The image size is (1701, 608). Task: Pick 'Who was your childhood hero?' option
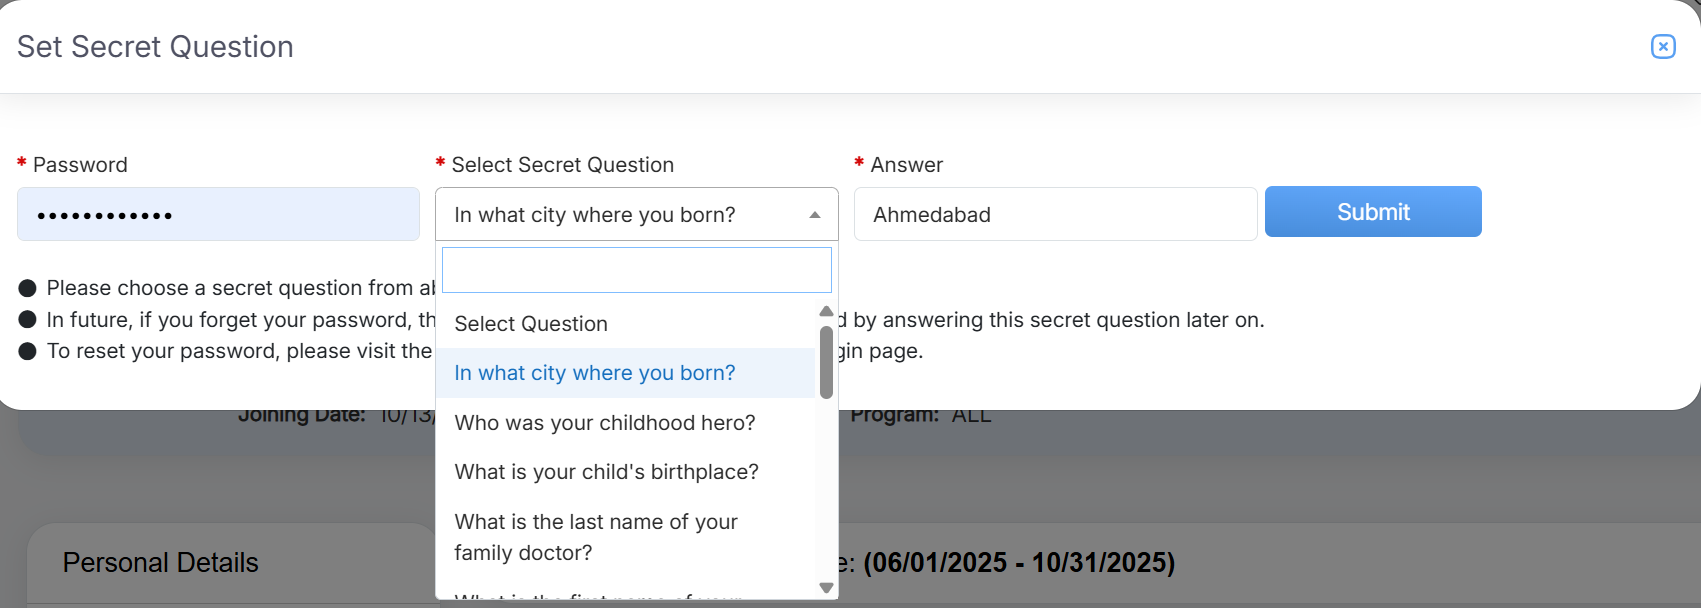[x=605, y=423]
